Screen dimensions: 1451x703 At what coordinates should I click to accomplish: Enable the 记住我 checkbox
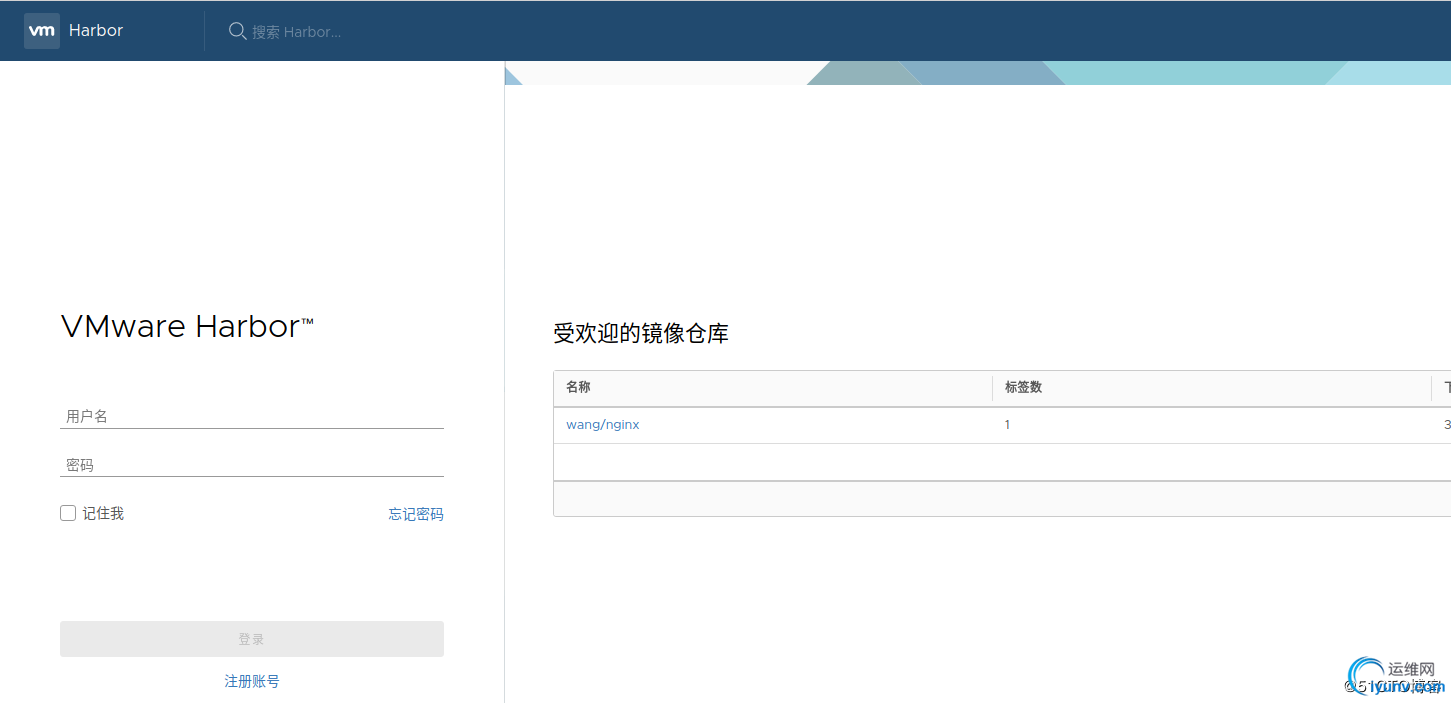(x=68, y=513)
